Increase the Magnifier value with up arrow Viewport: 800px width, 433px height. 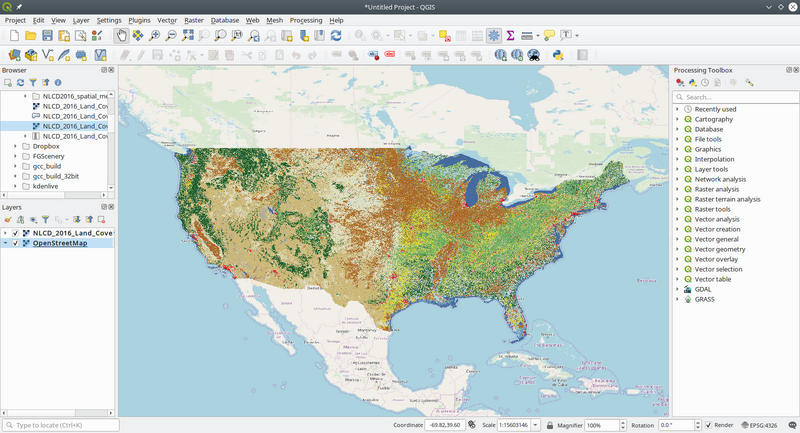[x=622, y=422]
